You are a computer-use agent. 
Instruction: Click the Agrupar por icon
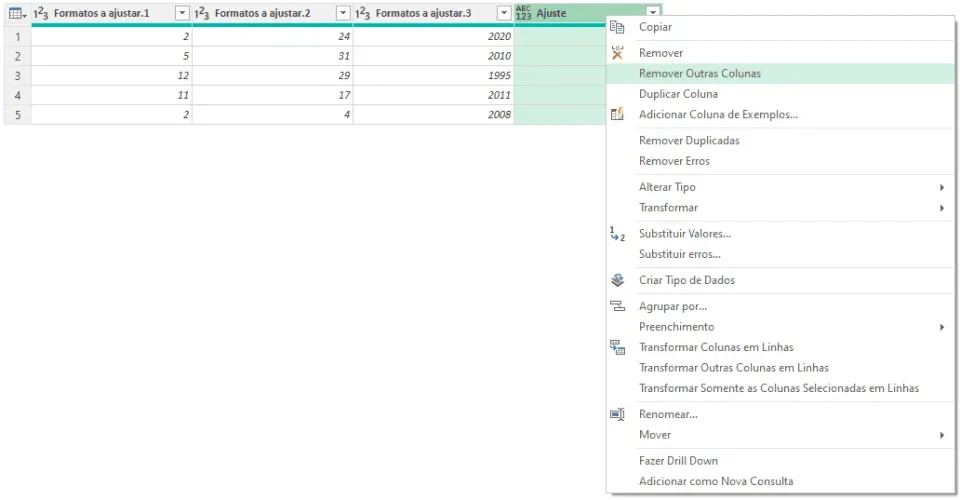pyautogui.click(x=617, y=306)
